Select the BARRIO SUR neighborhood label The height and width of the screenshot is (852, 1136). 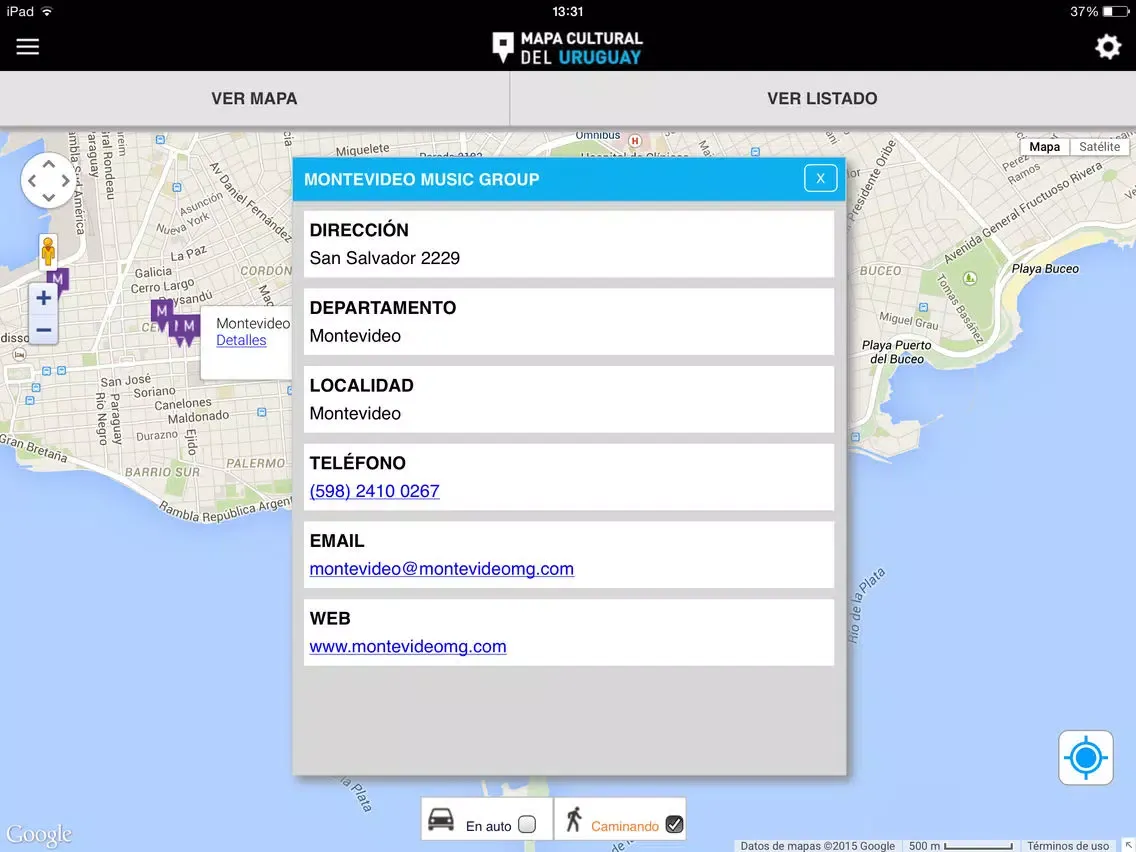(x=162, y=472)
